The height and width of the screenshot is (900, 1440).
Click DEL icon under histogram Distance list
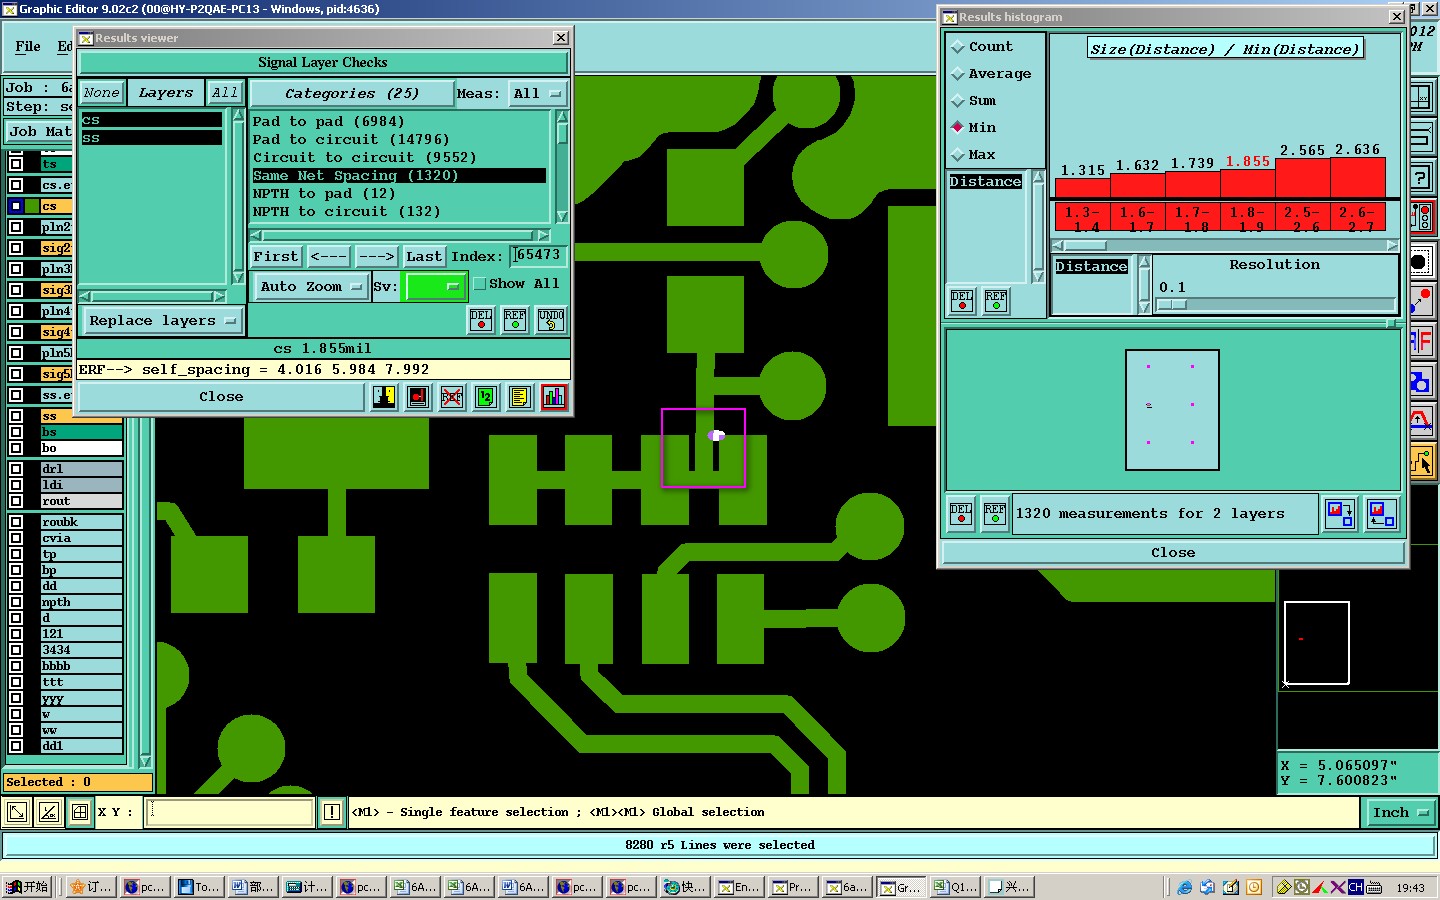tap(962, 301)
